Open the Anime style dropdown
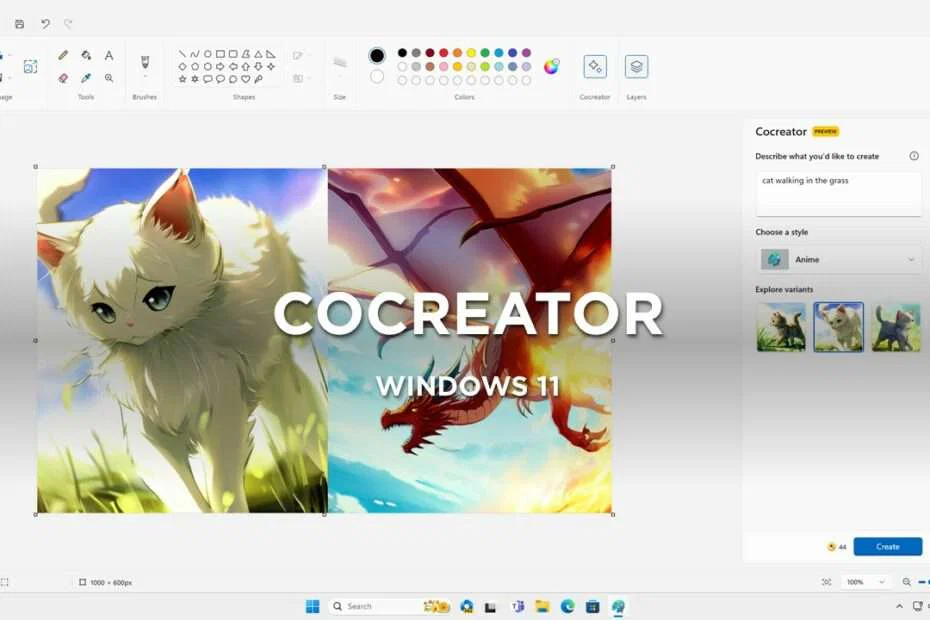The width and height of the screenshot is (930, 620). click(838, 258)
